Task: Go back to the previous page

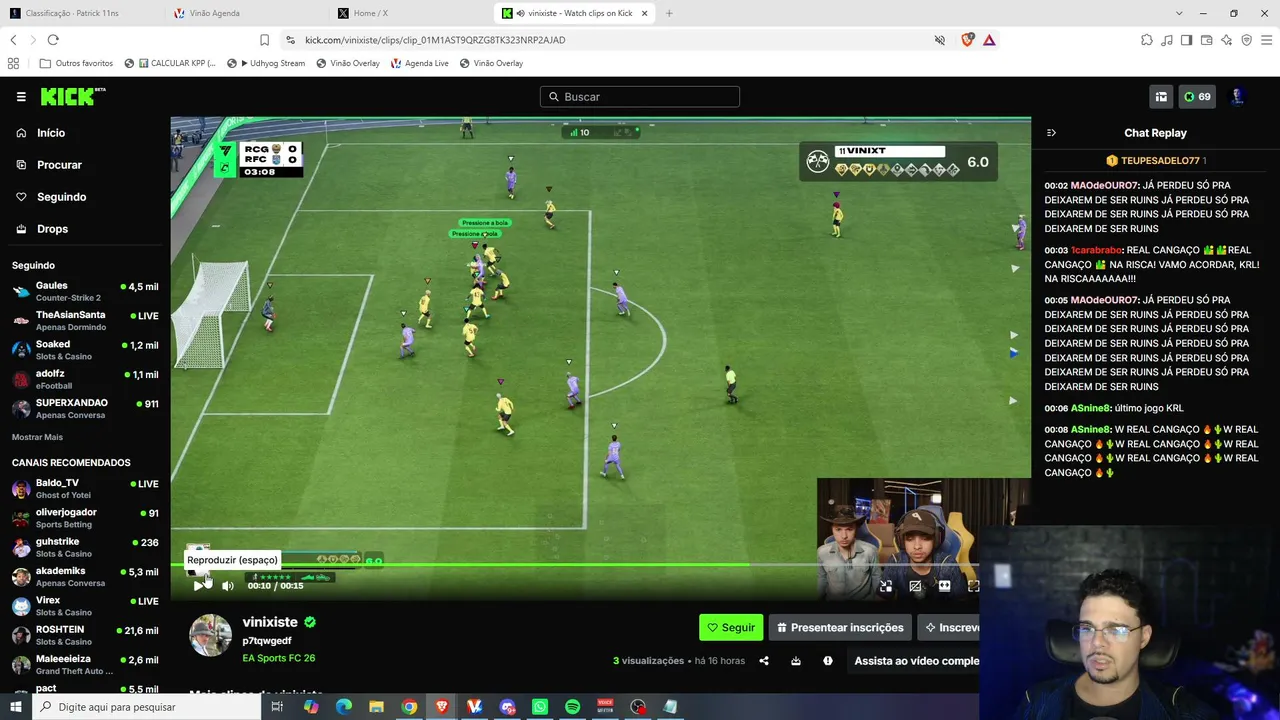Action: point(13,40)
